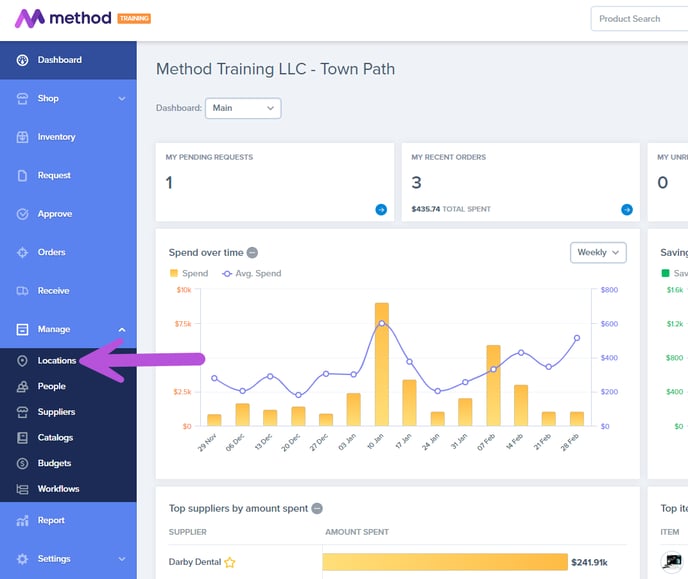
Task: Open the Dashboard Main dropdown
Action: tap(243, 108)
